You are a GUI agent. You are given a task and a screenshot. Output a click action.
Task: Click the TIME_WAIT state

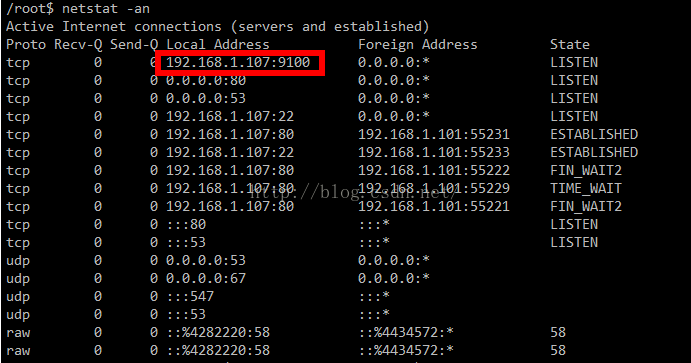586,189
